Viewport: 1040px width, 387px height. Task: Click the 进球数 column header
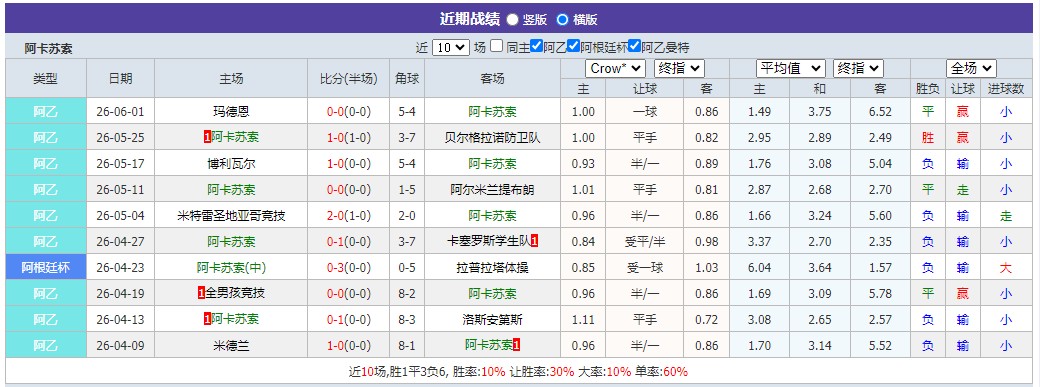pyautogui.click(x=1006, y=88)
